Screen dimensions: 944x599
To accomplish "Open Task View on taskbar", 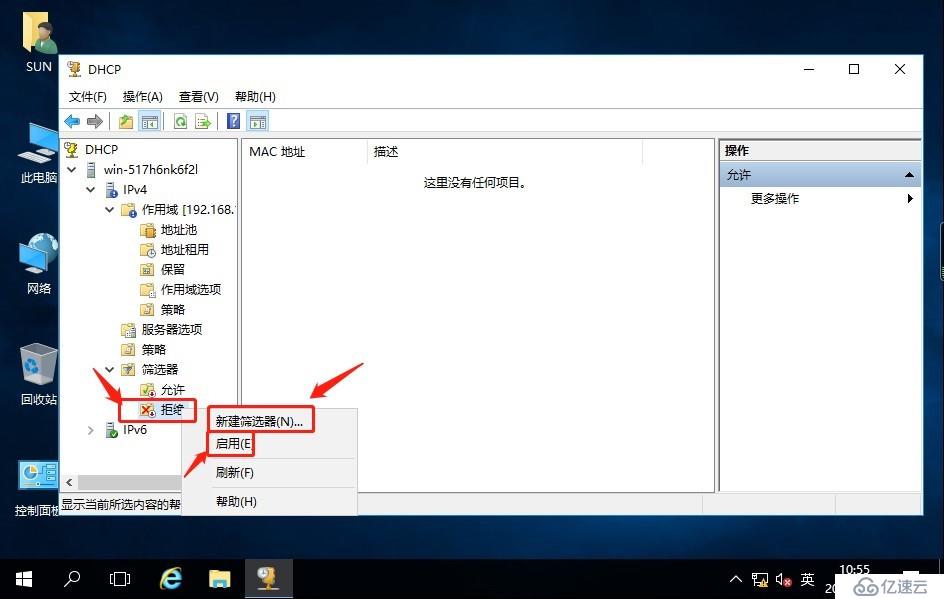I will pos(120,579).
